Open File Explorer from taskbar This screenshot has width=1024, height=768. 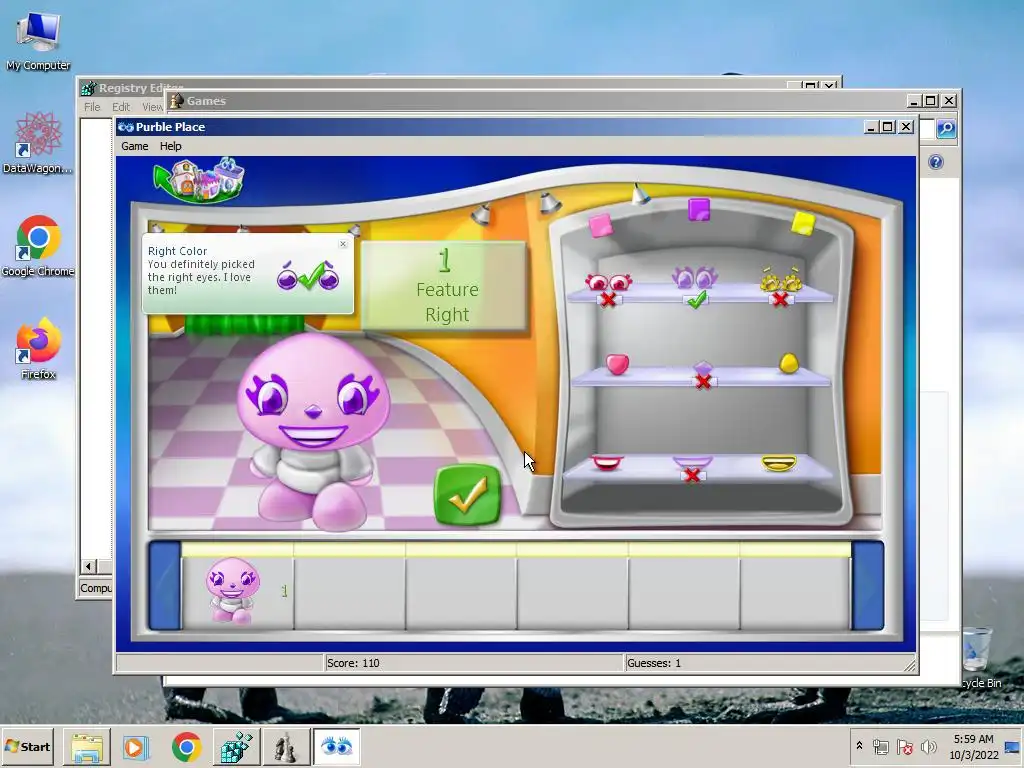(x=87, y=746)
